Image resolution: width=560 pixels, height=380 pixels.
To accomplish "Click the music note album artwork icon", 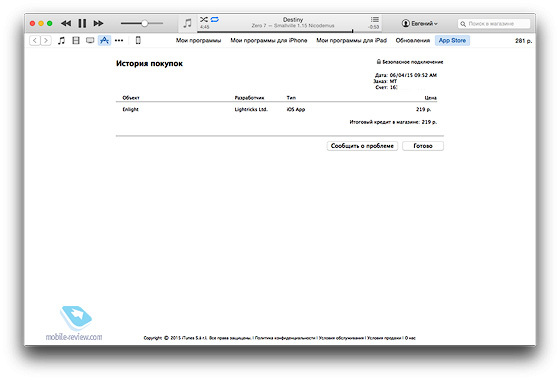I will (188, 24).
